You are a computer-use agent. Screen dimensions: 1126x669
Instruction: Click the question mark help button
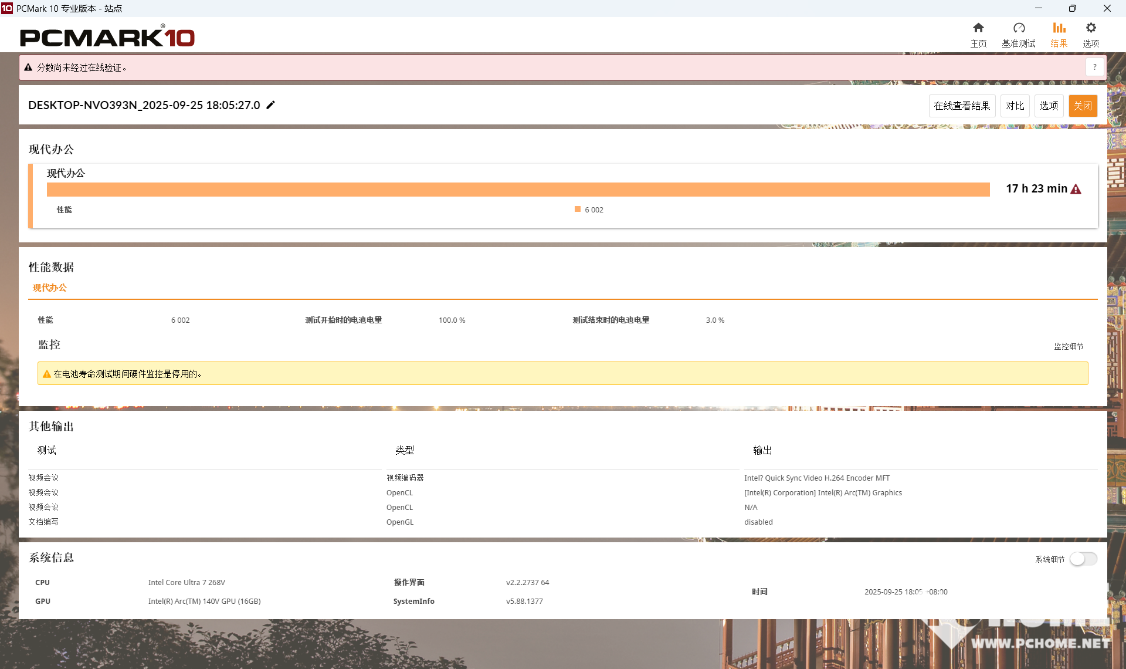point(1094,67)
